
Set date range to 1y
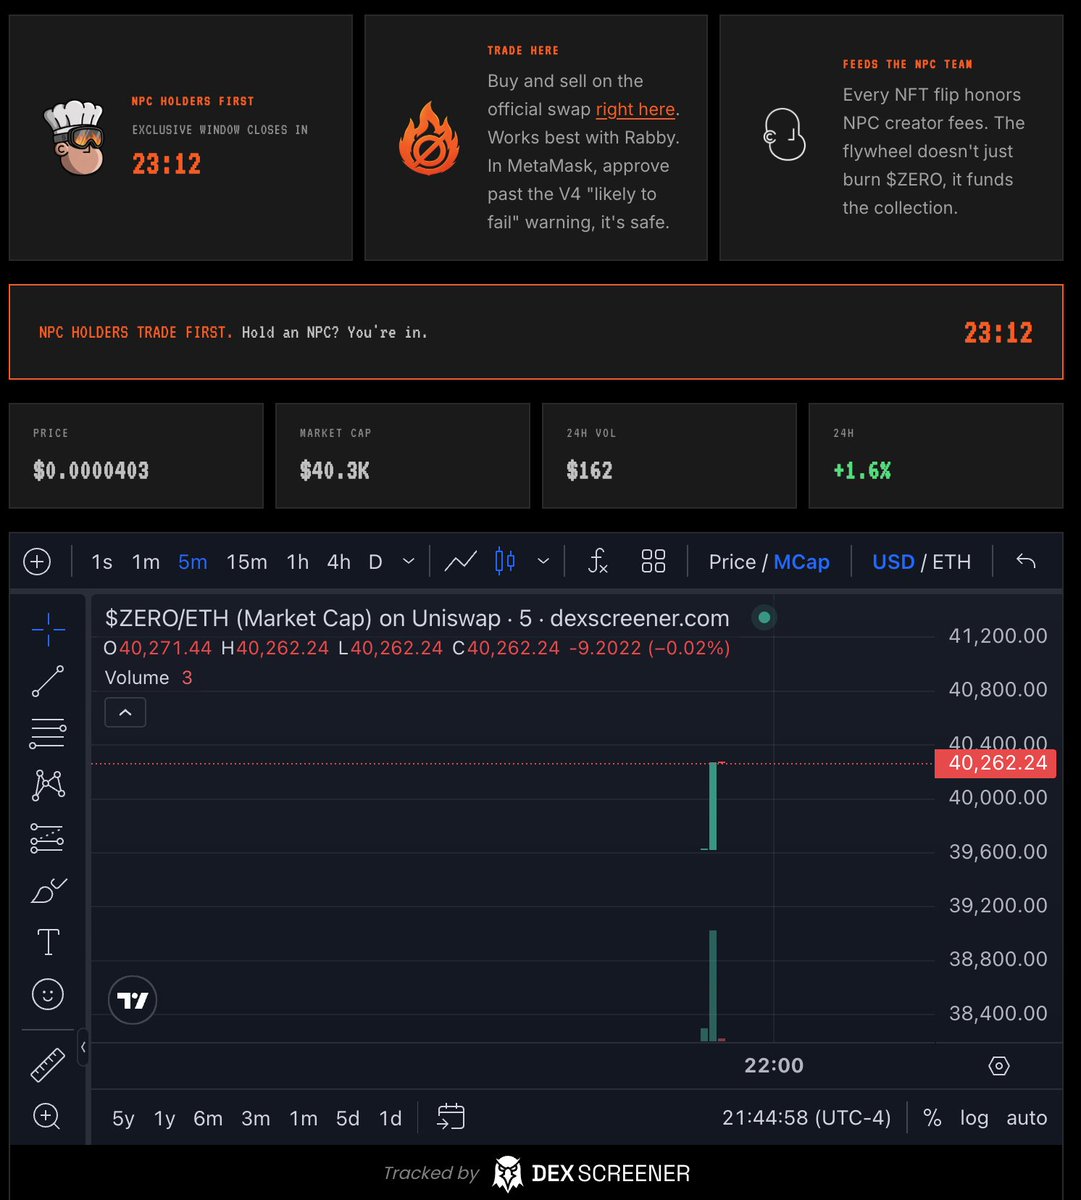165,1118
